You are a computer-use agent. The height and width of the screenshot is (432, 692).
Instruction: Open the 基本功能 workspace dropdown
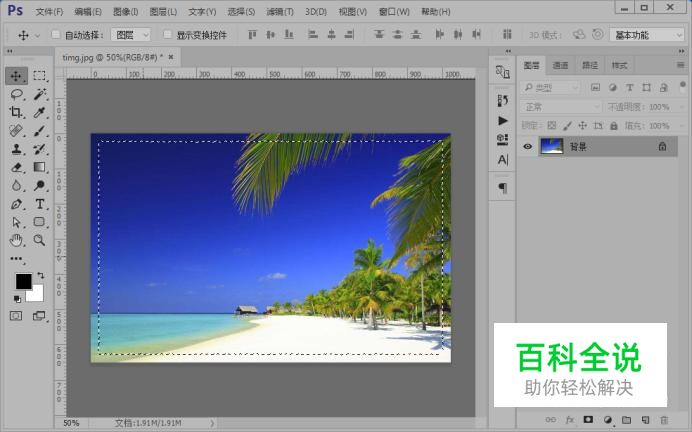coord(645,35)
